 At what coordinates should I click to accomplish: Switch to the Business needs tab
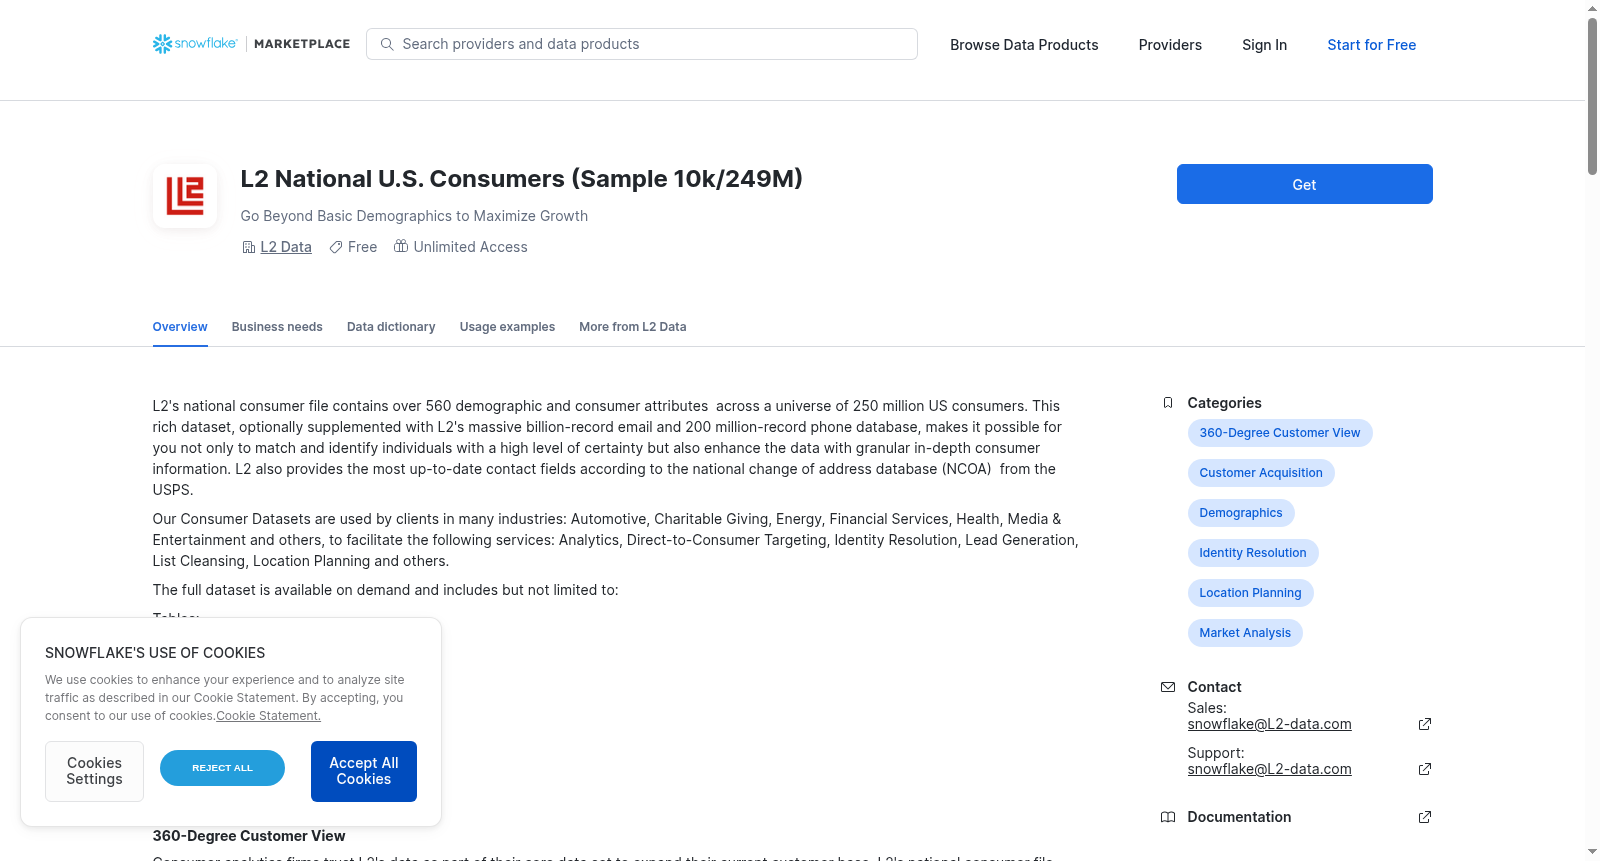[x=277, y=327]
